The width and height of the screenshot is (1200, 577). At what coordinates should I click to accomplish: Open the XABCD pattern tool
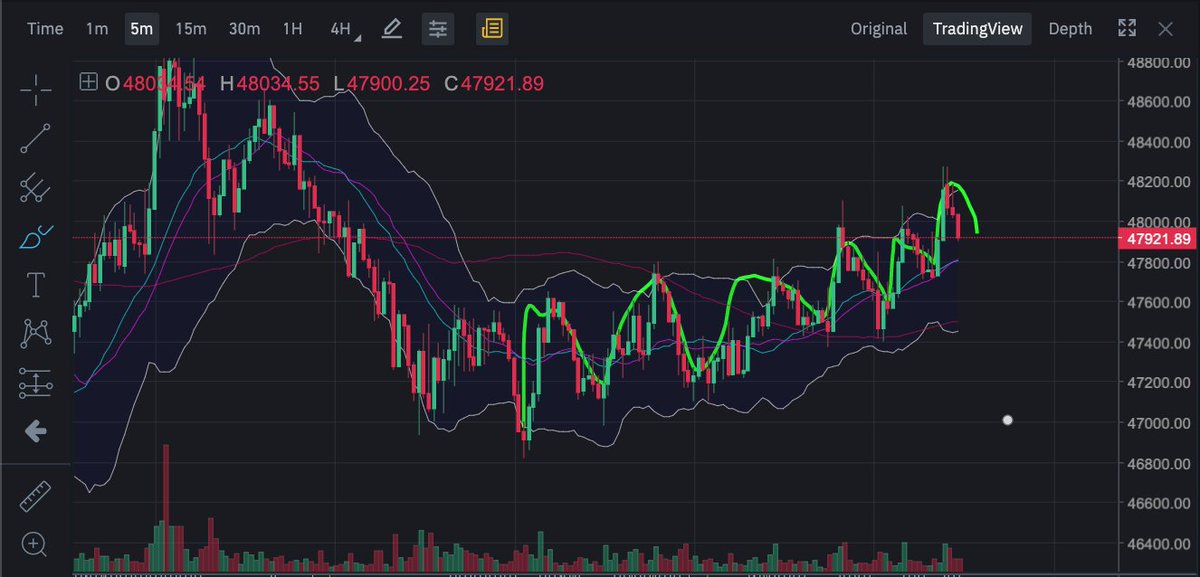[x=36, y=333]
